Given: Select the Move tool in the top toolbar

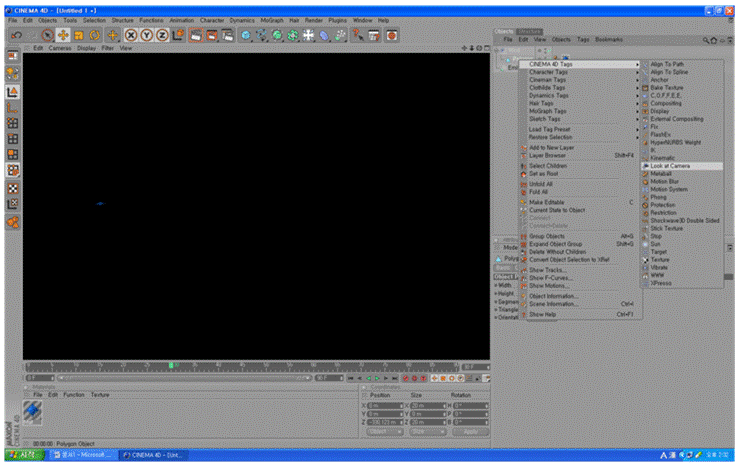Looking at the screenshot, I should [x=62, y=35].
